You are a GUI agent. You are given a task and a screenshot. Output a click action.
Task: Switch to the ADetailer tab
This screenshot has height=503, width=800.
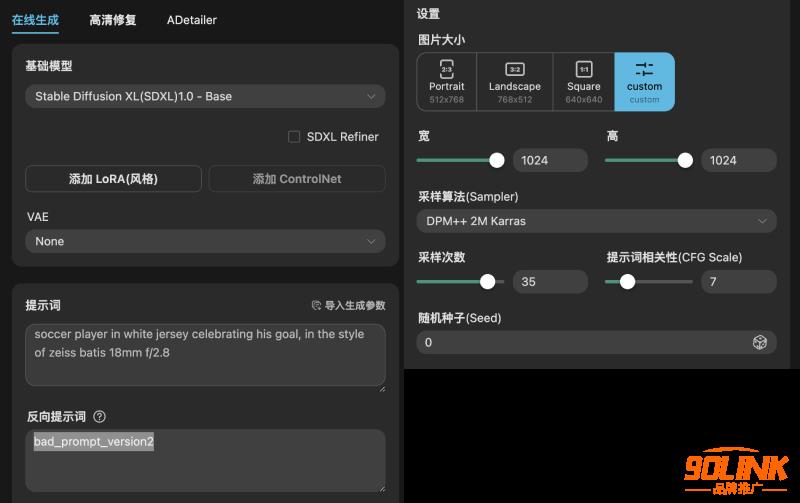click(192, 20)
